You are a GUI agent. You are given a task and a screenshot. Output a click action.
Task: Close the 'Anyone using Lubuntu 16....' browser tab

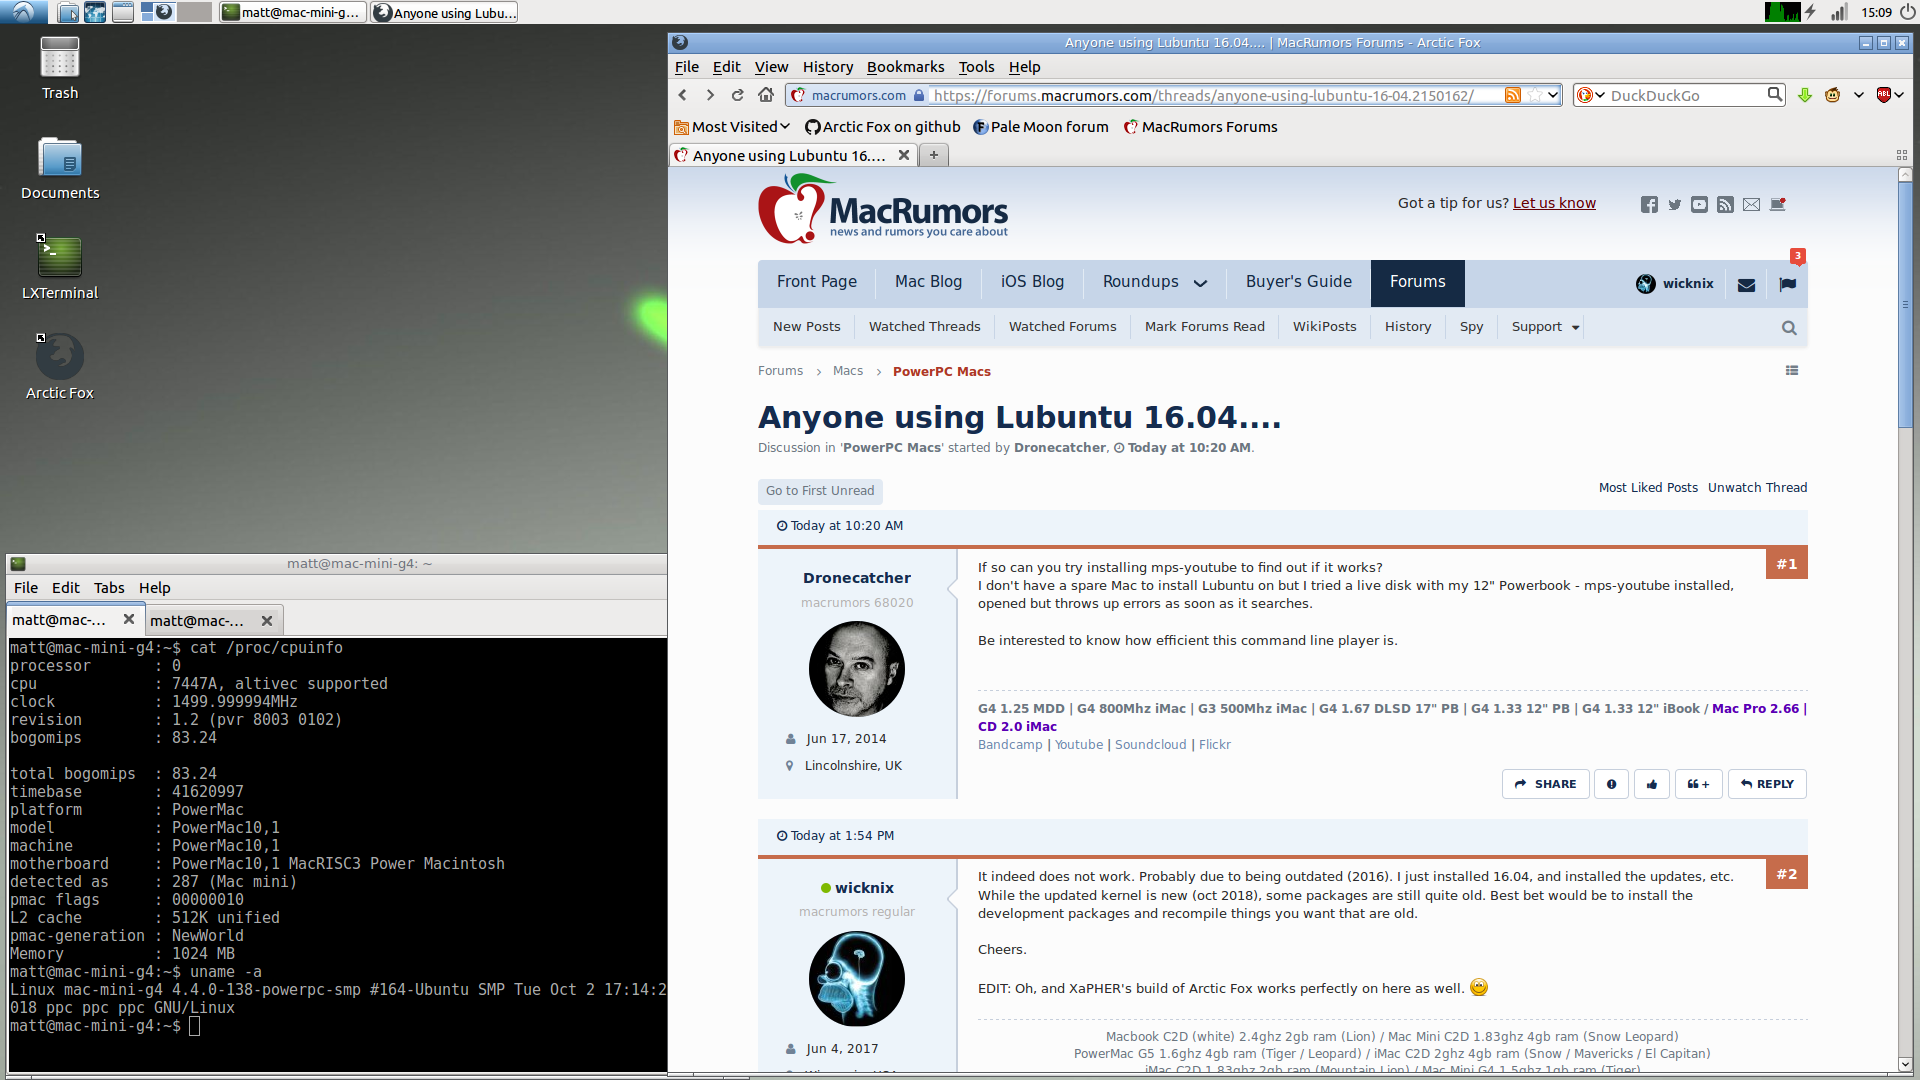[904, 155]
